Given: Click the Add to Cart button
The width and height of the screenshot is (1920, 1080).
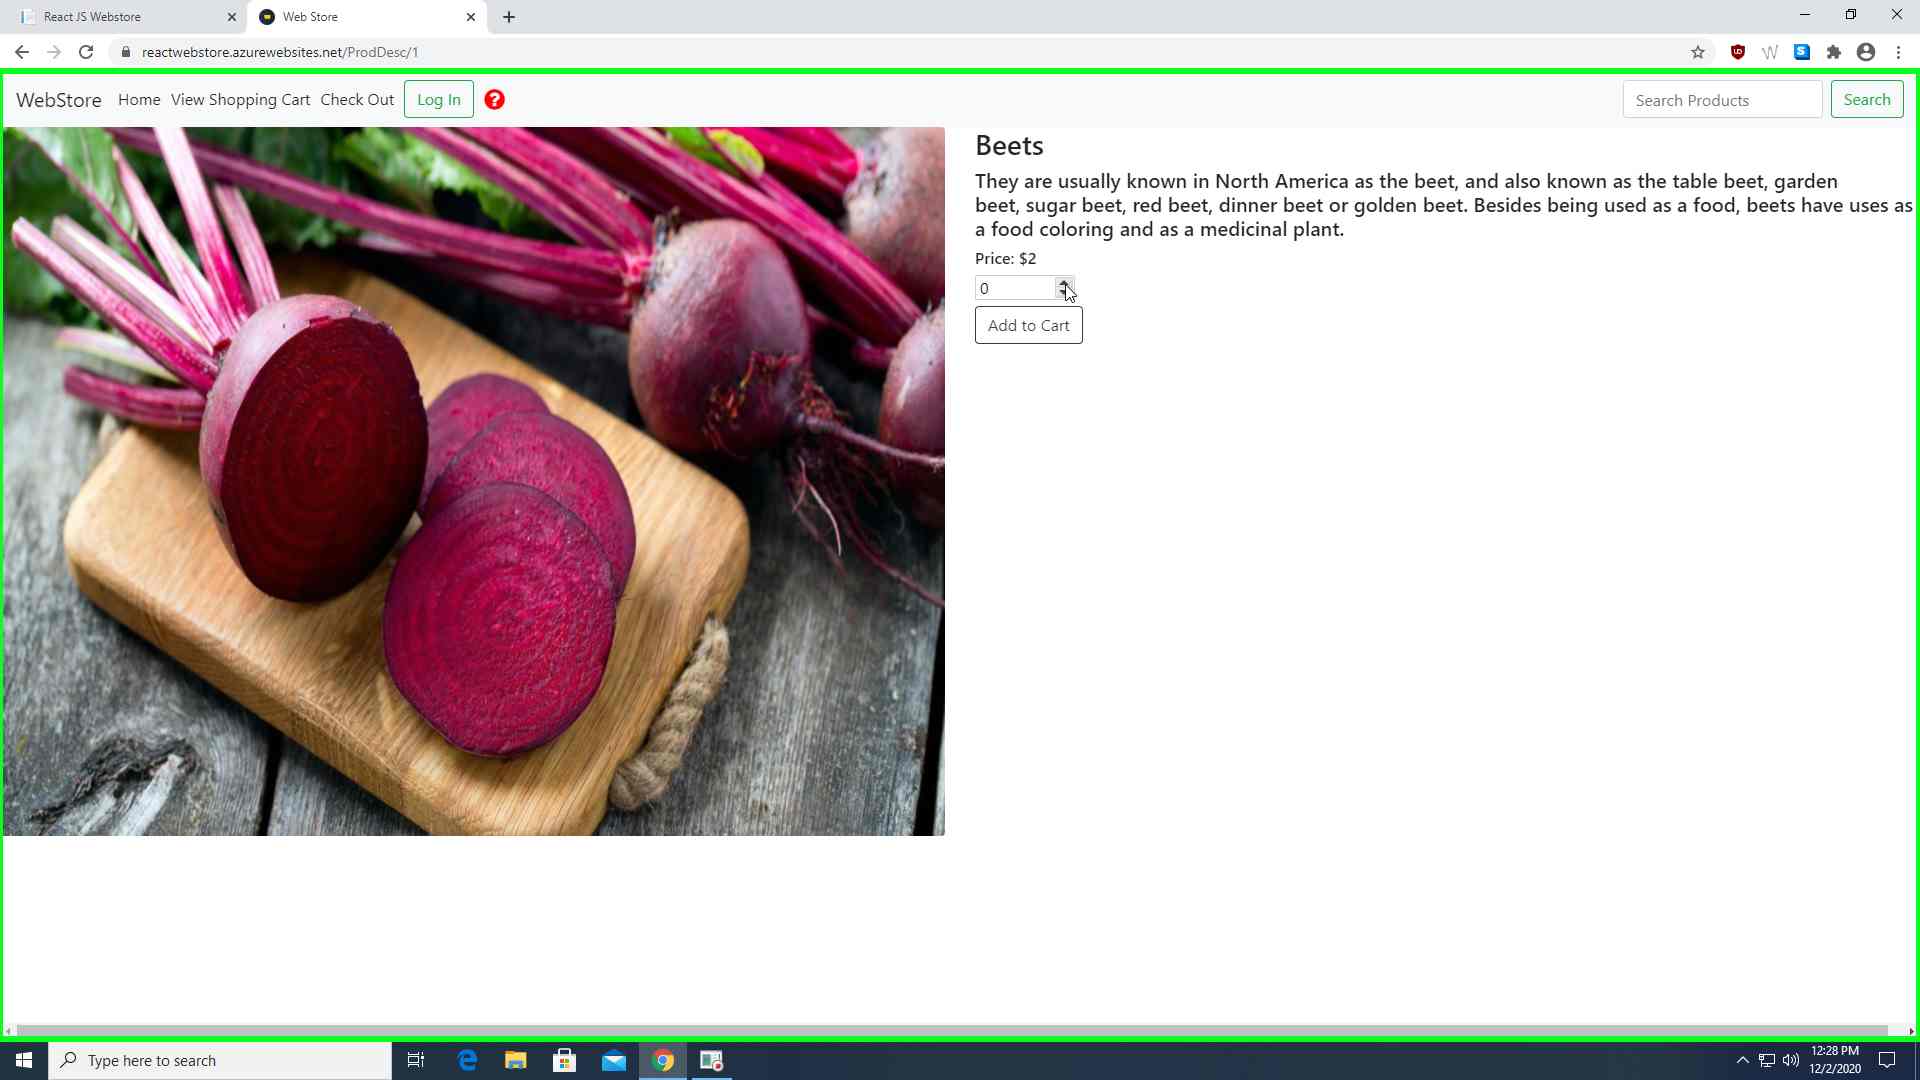Looking at the screenshot, I should [1028, 325].
